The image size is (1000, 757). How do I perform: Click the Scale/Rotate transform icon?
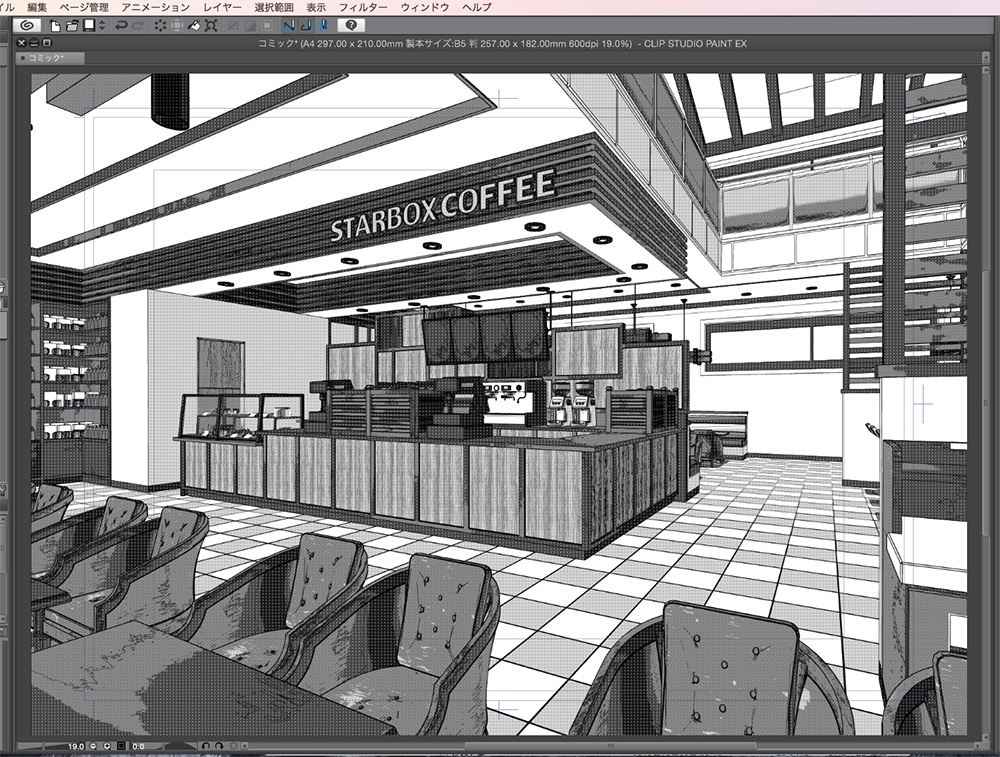tap(211, 26)
